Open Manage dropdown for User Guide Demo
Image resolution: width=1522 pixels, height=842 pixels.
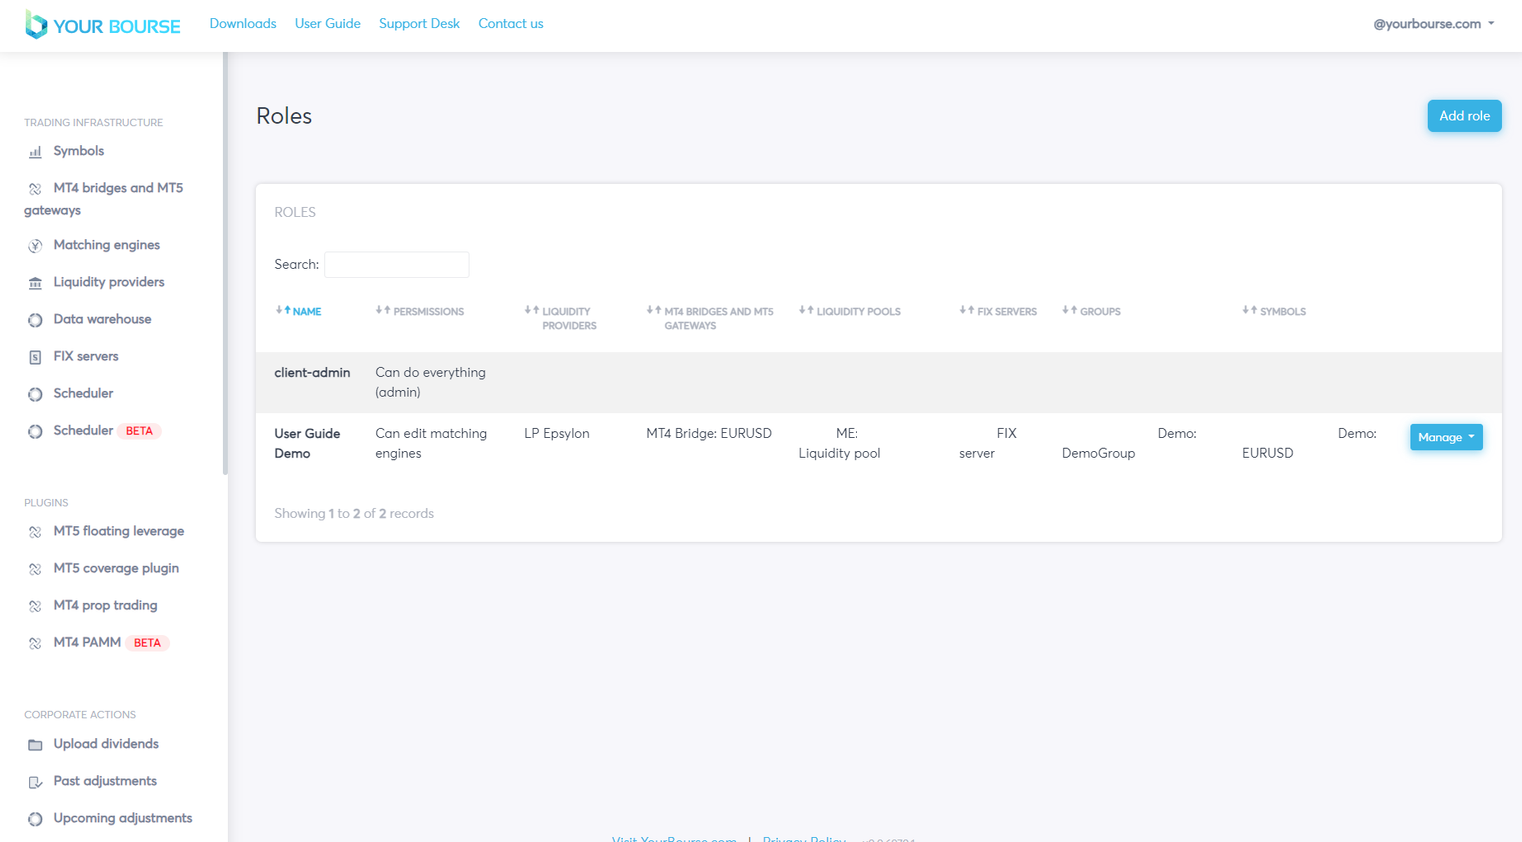click(x=1446, y=437)
